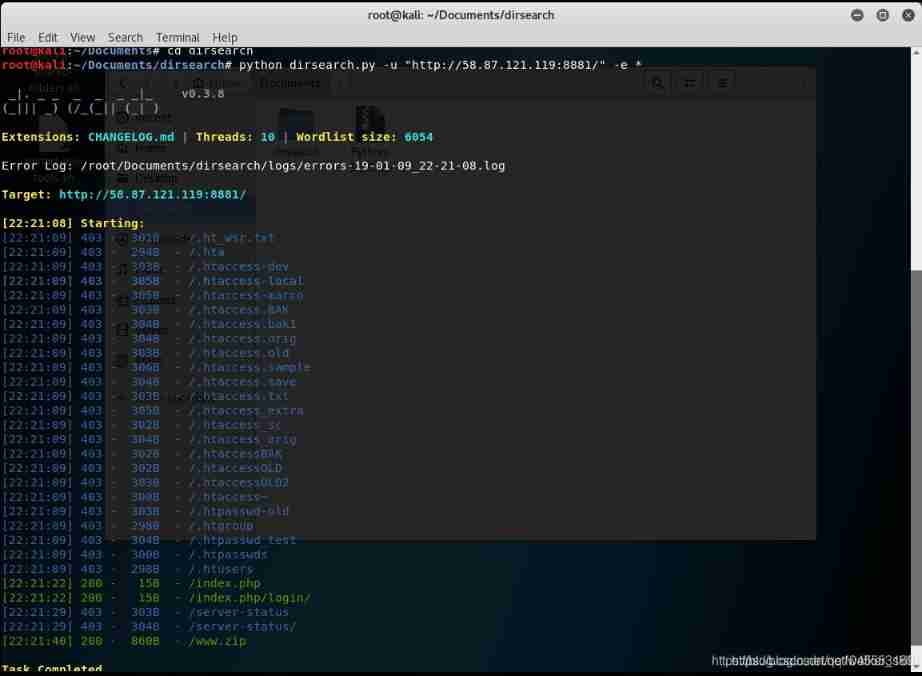
Task: Click the error log file path
Action: click(x=291, y=165)
